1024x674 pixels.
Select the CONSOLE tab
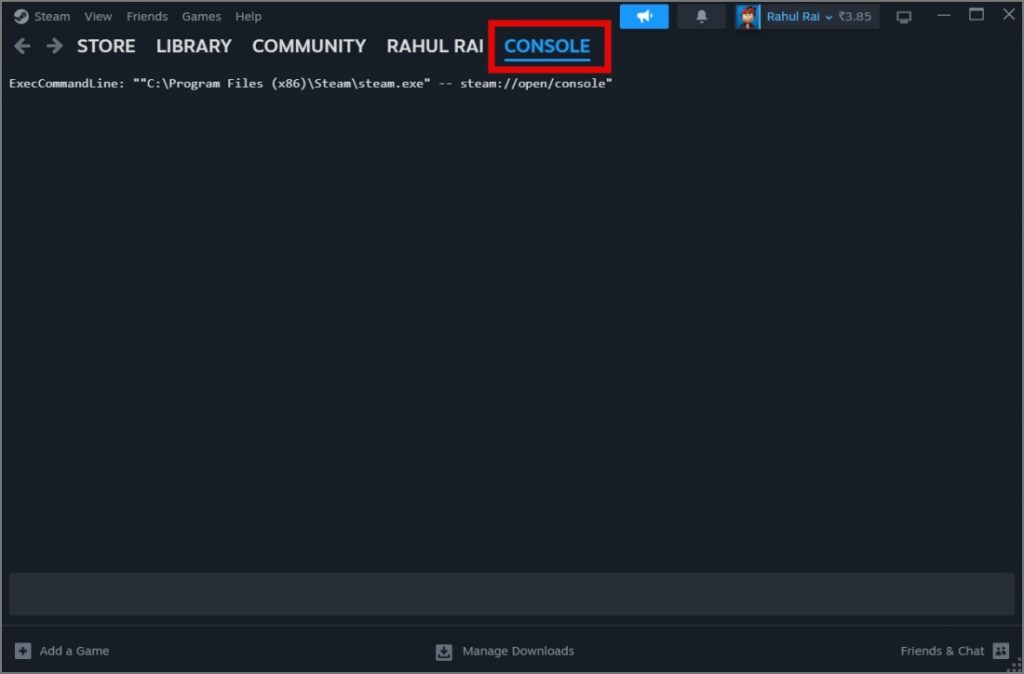click(x=547, y=46)
